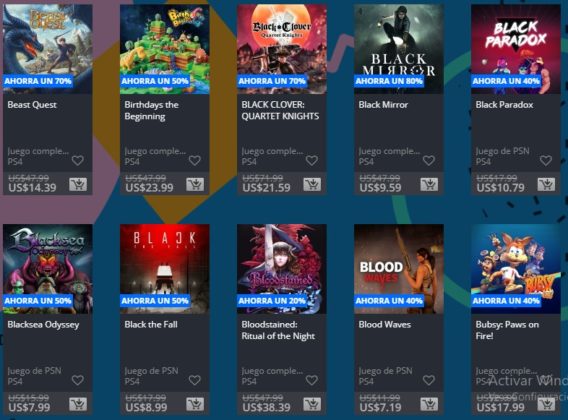
Task: Add Black Paradox to the cart
Action: tap(546, 185)
